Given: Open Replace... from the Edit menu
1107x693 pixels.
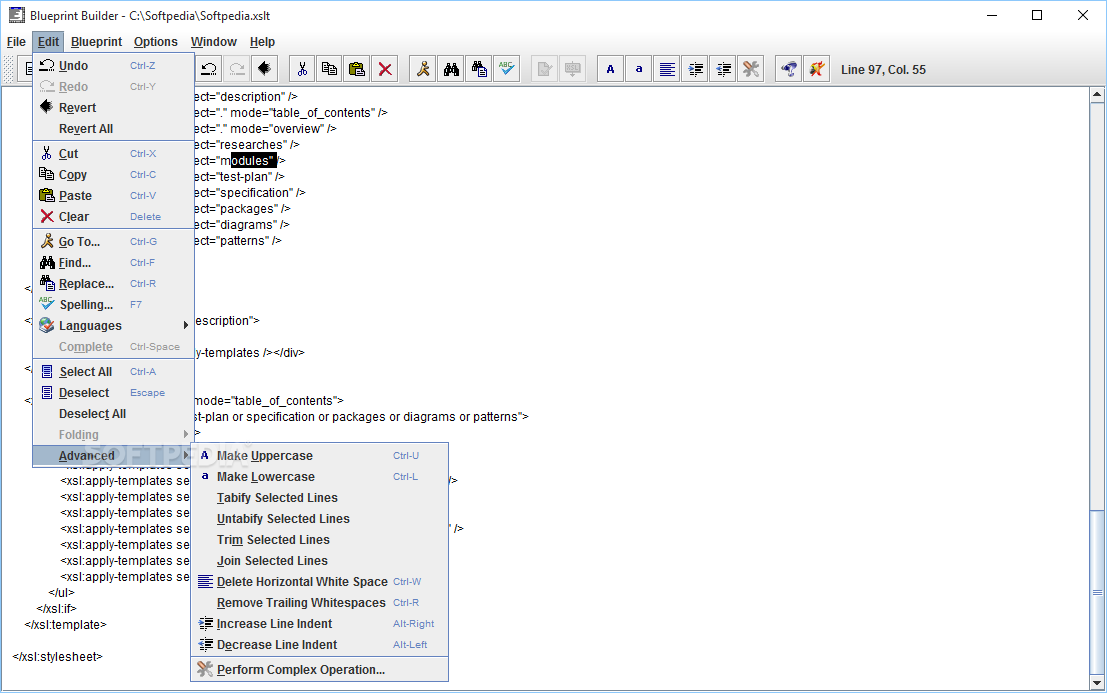Looking at the screenshot, I should [113, 284].
